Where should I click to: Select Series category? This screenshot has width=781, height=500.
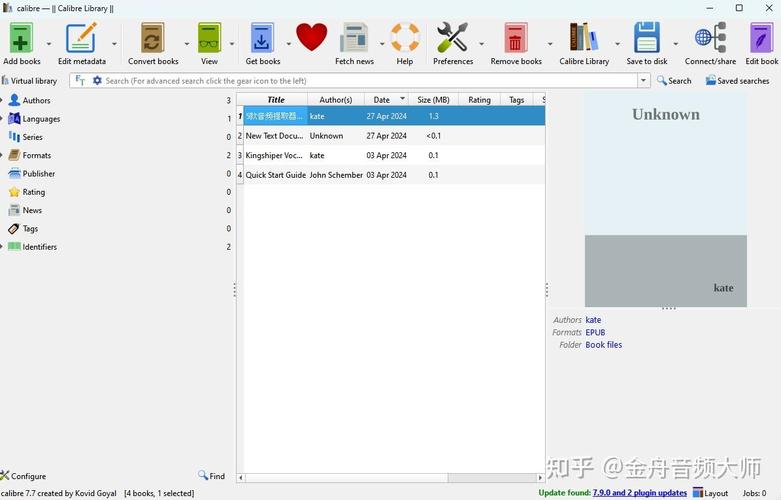pos(32,137)
